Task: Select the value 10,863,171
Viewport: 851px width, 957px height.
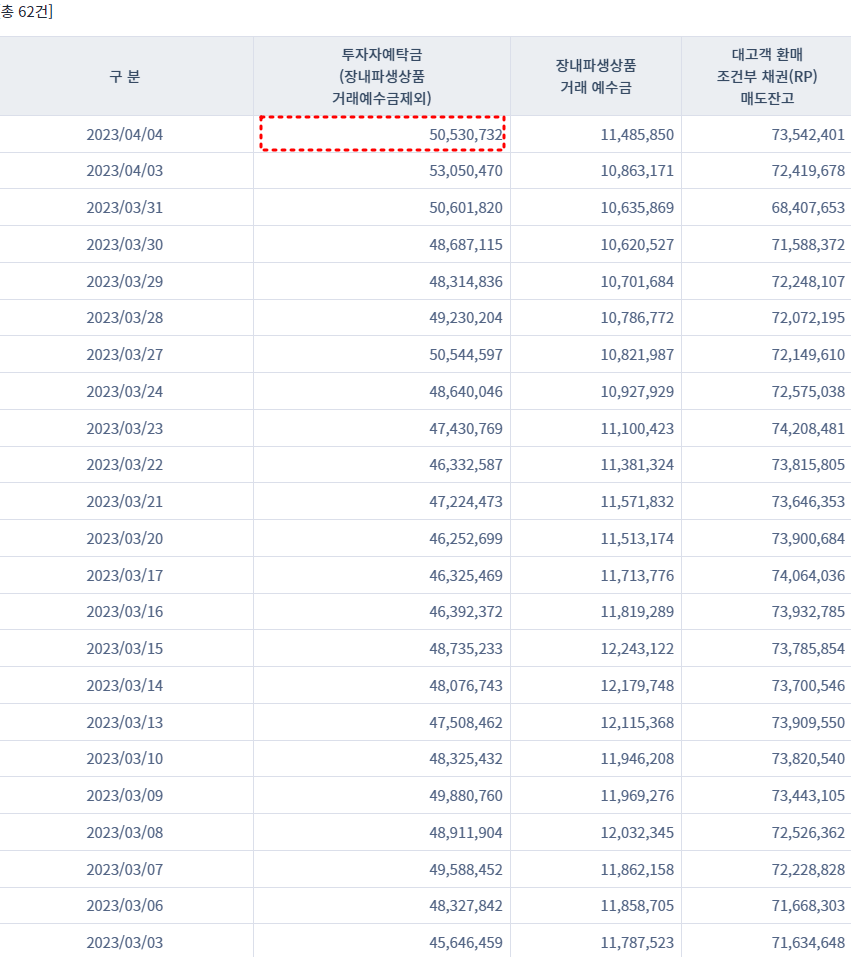Action: (637, 170)
